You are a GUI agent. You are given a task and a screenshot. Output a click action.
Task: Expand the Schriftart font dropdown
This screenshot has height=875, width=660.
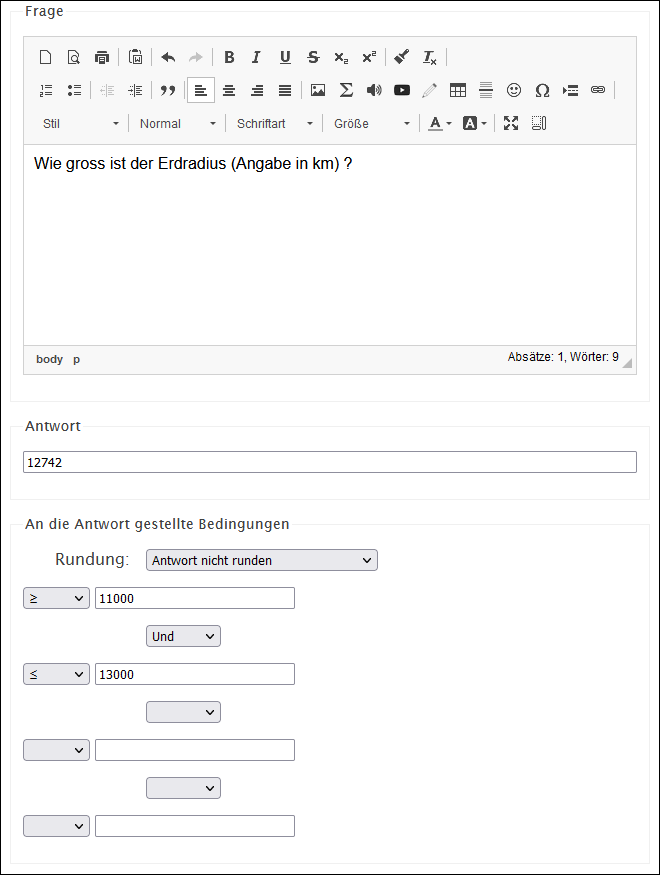pos(274,123)
